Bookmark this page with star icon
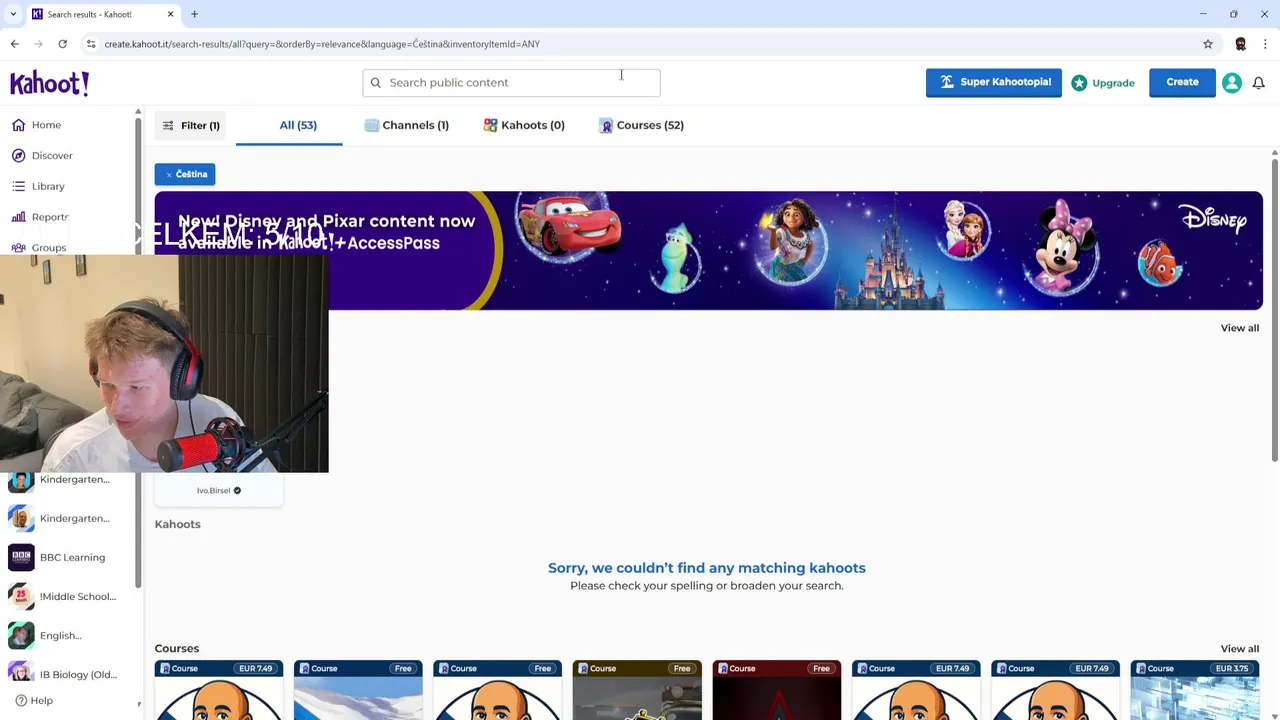 [x=1208, y=44]
